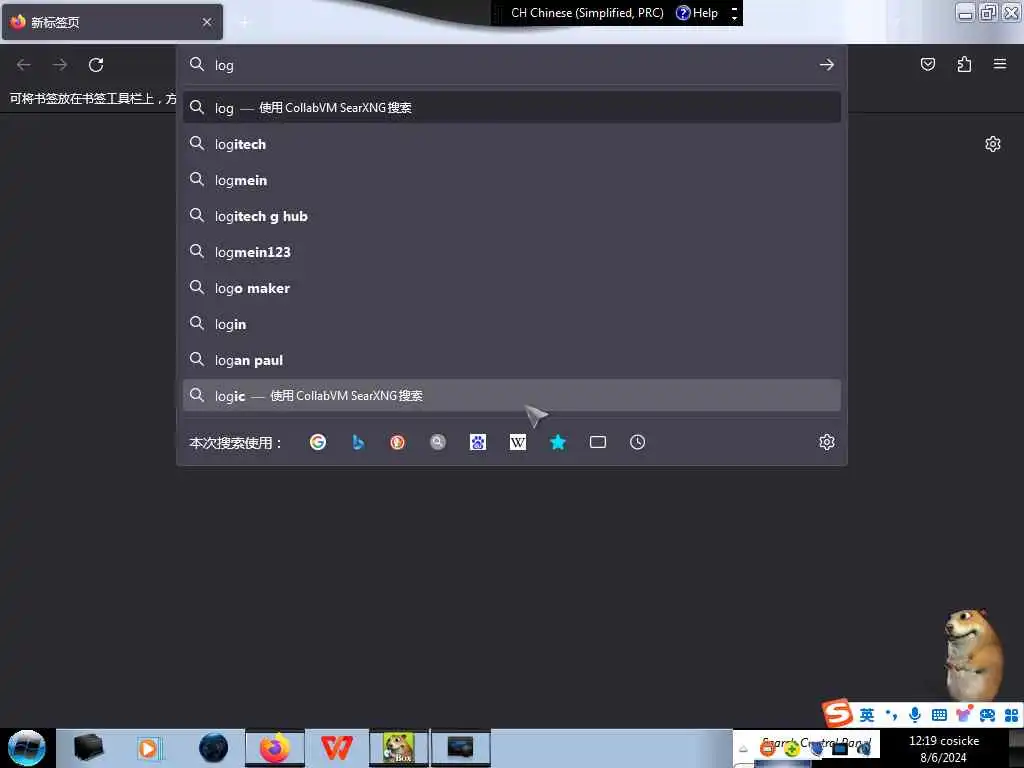The height and width of the screenshot is (768, 1024).
Task: Open the Pocket save button
Action: tap(927, 64)
